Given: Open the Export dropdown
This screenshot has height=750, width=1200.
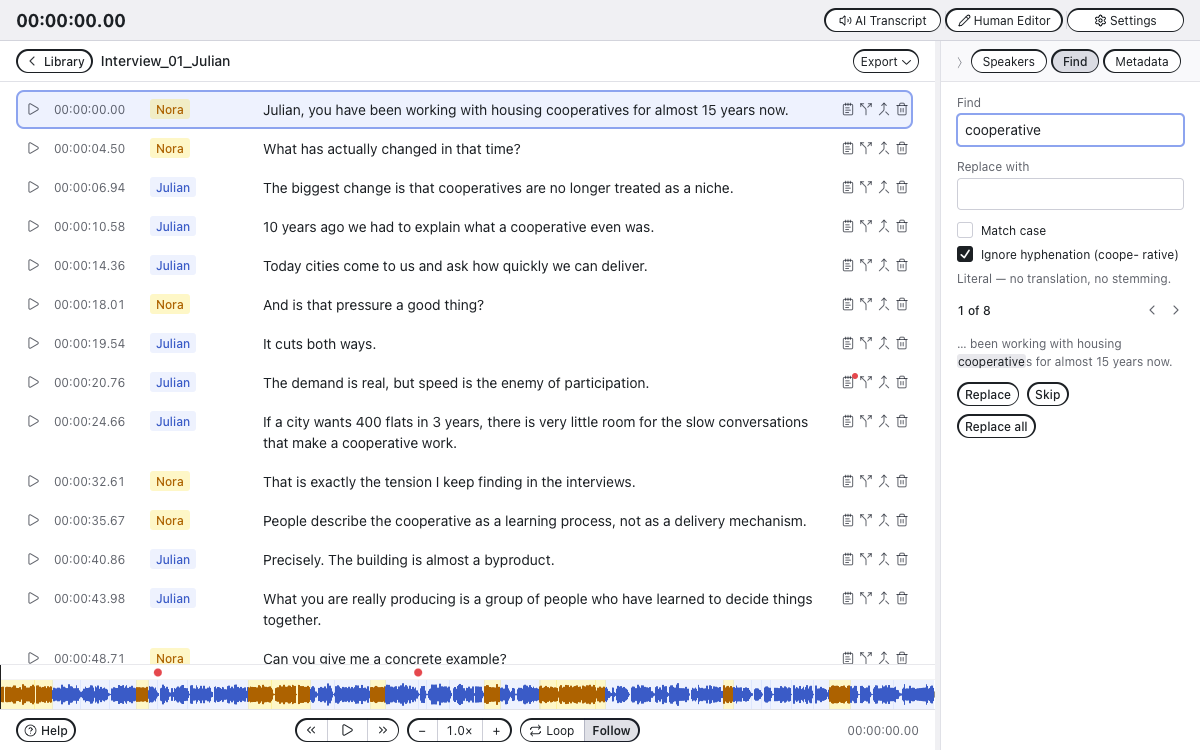Looking at the screenshot, I should coord(885,61).
